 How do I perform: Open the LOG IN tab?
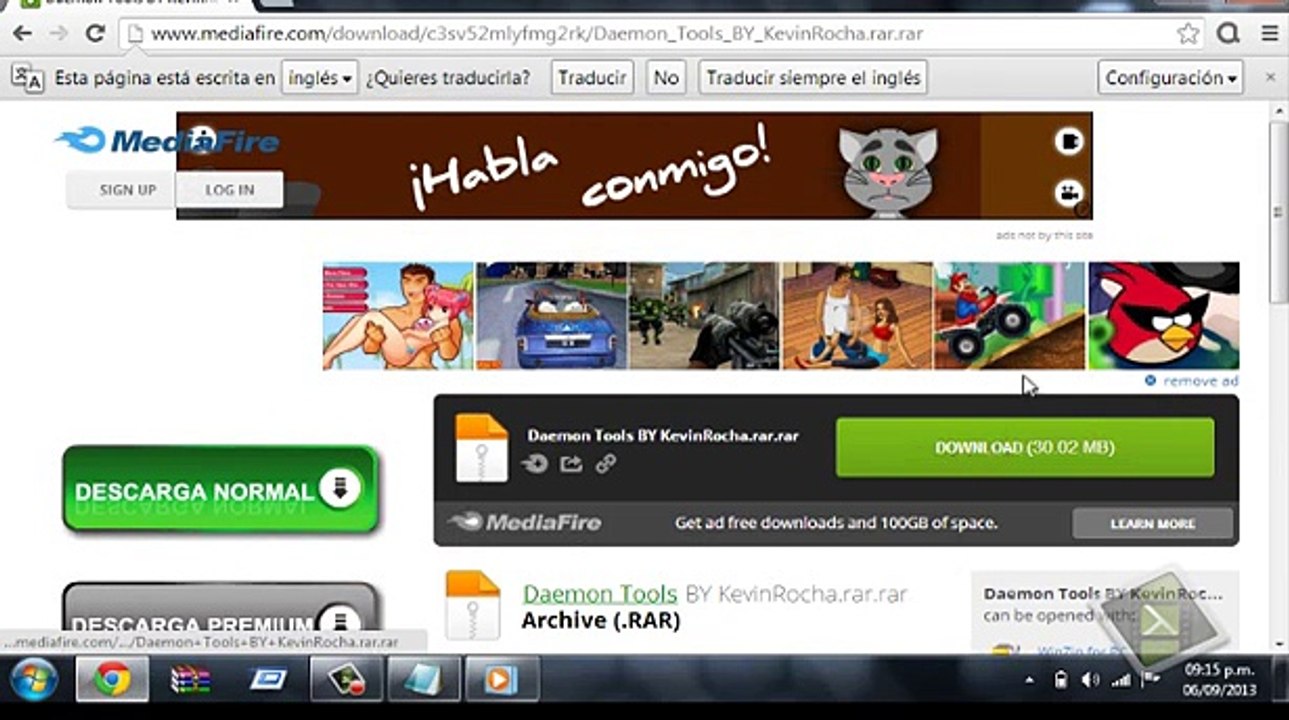pyautogui.click(x=230, y=190)
